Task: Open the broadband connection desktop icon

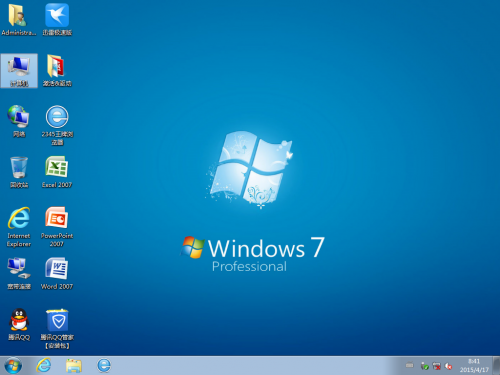Action: [x=19, y=274]
